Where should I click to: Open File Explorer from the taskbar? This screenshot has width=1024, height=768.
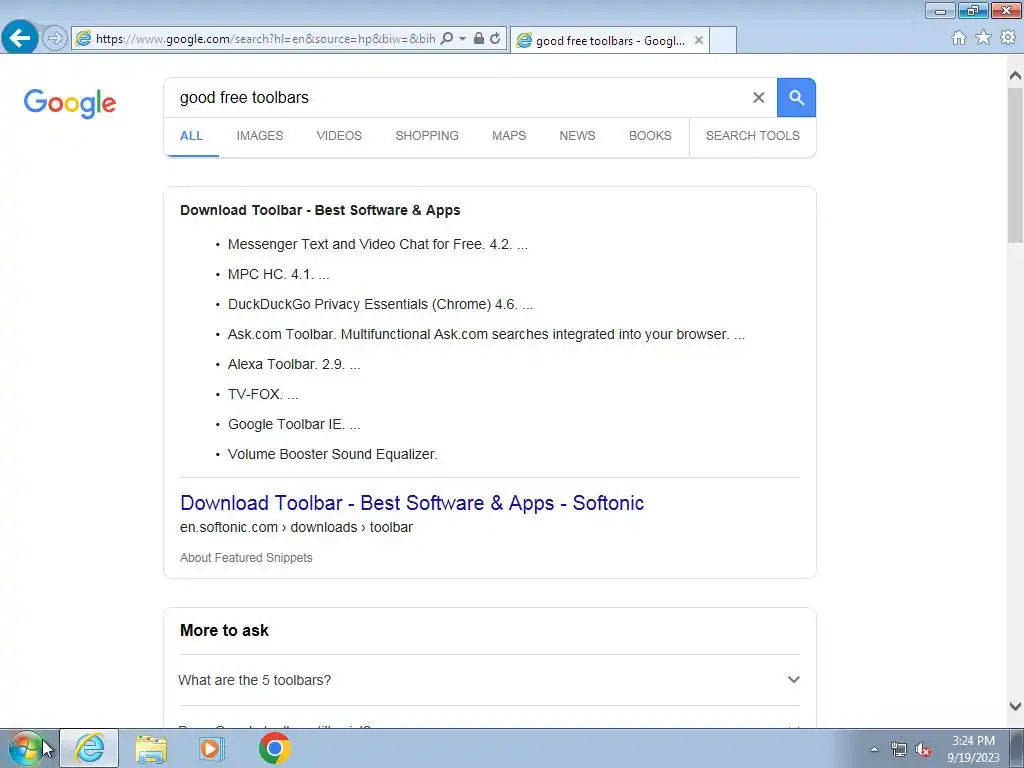point(151,749)
